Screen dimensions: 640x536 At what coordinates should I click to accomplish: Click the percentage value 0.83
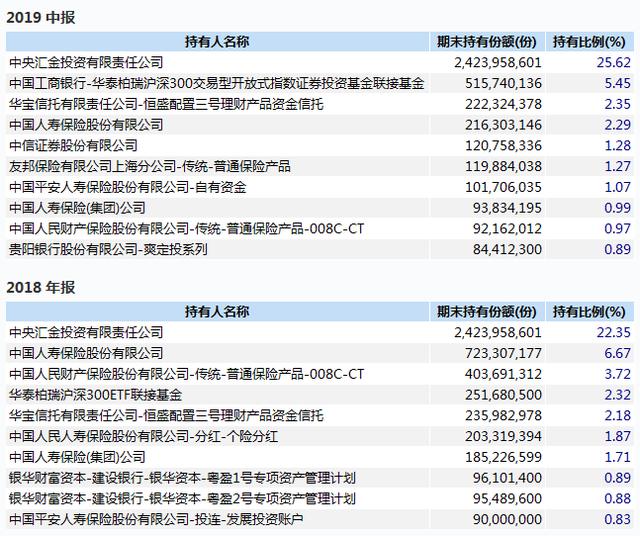(618, 520)
